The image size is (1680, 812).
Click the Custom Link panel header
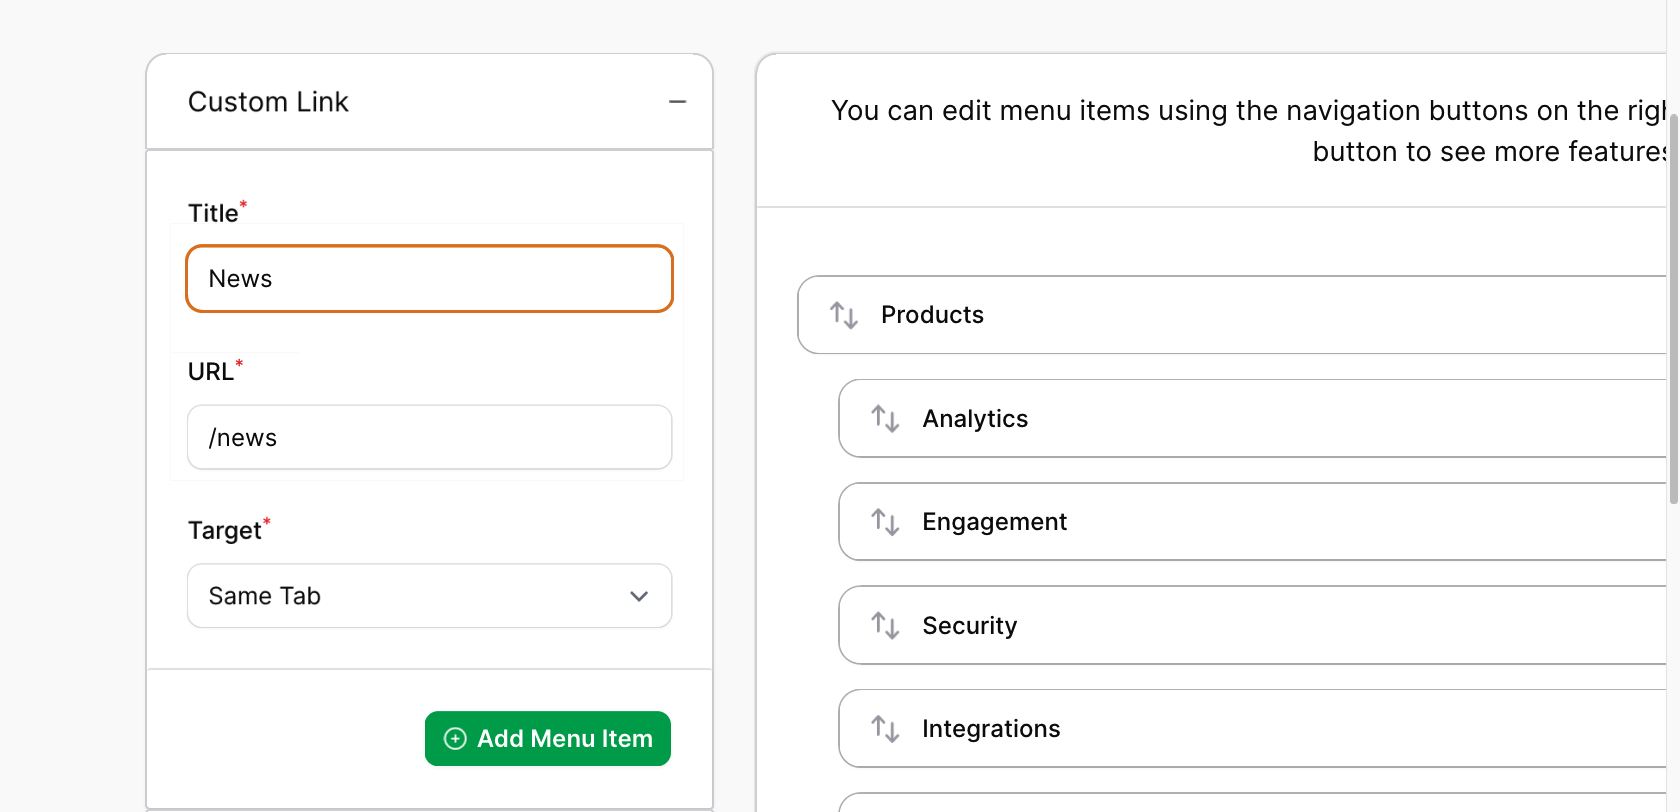coord(400,102)
